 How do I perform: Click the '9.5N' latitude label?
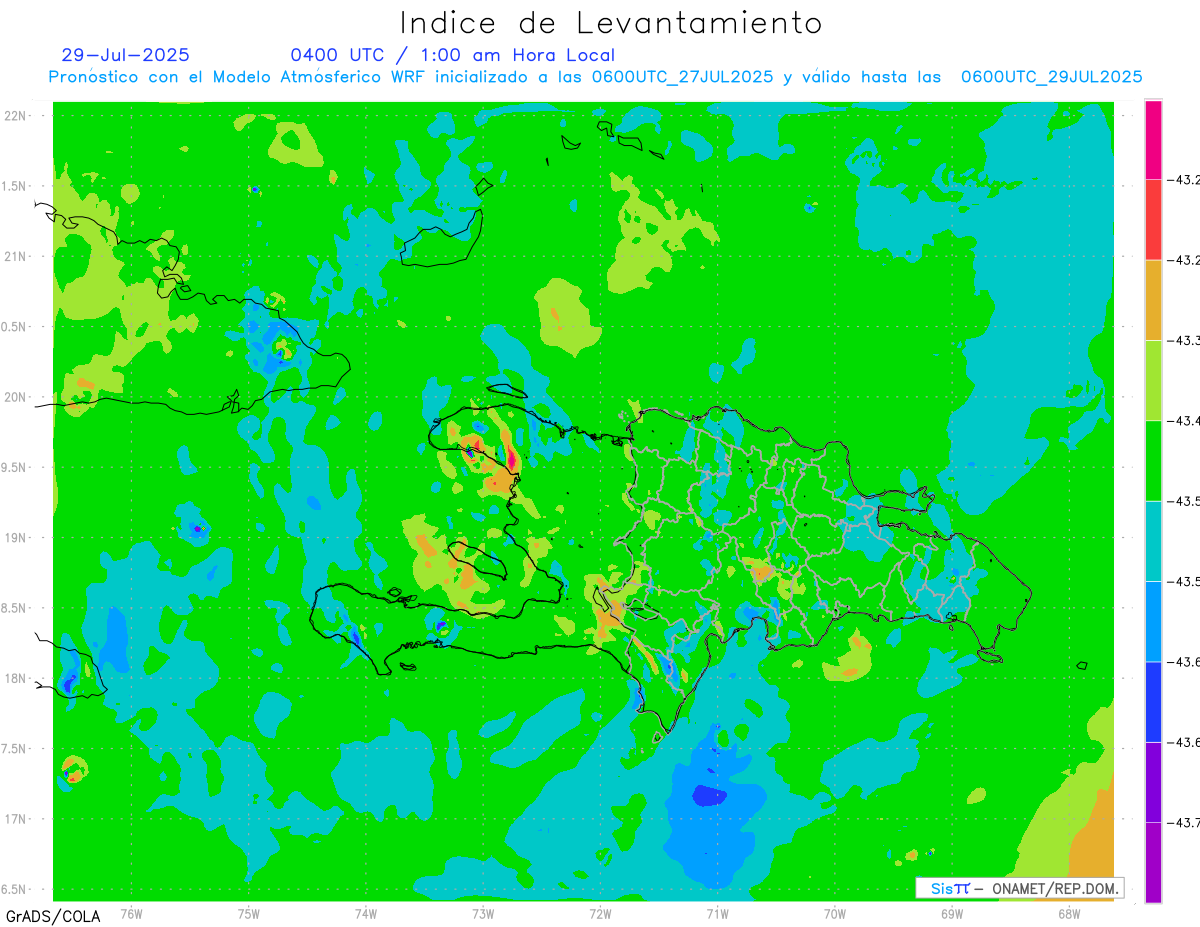tap(14, 468)
